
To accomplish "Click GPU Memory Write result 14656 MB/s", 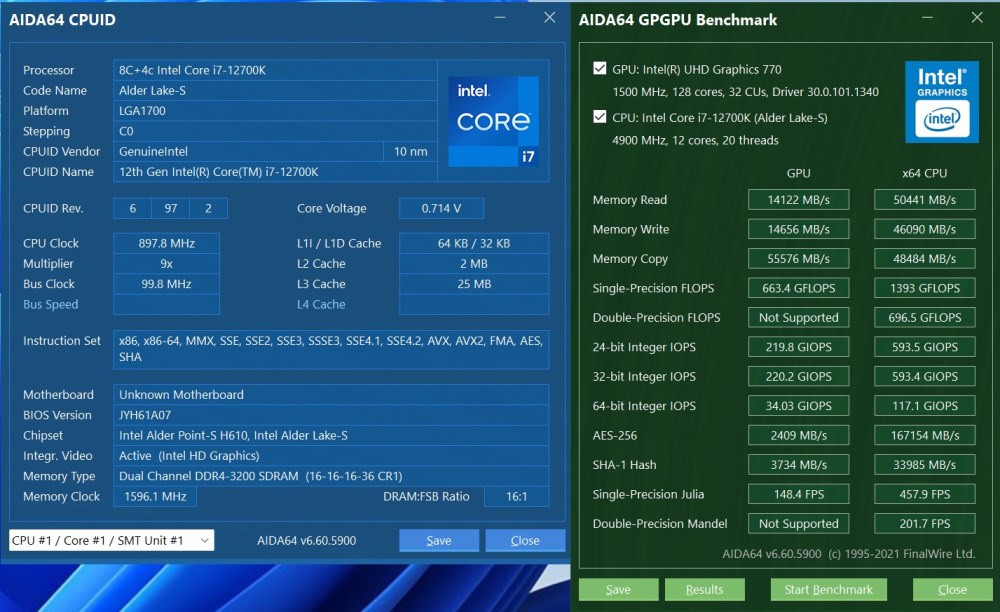I will coord(798,229).
